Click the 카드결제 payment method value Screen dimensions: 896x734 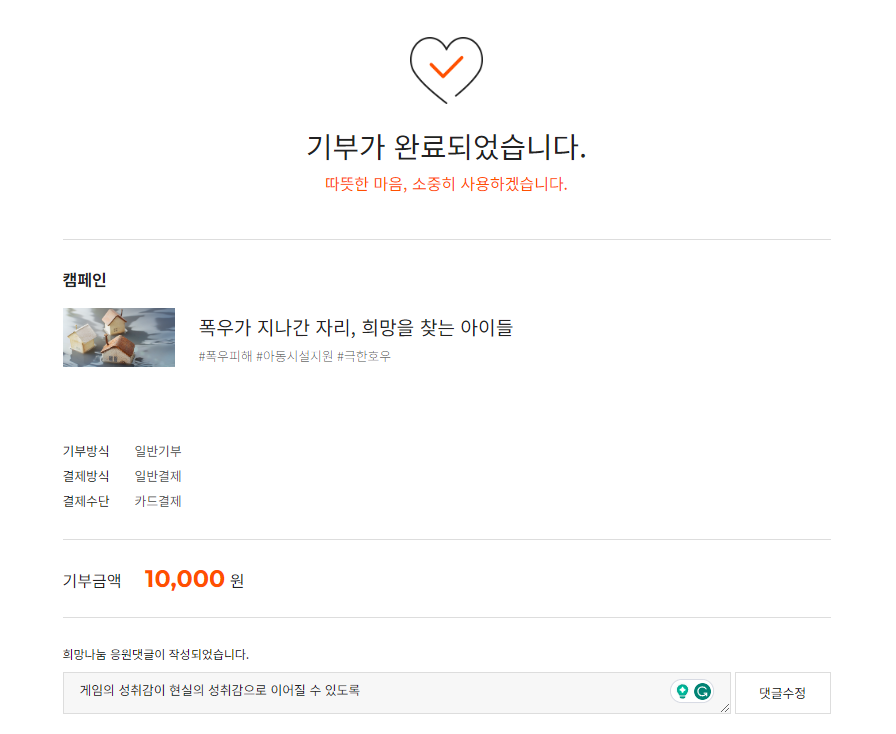(x=158, y=501)
